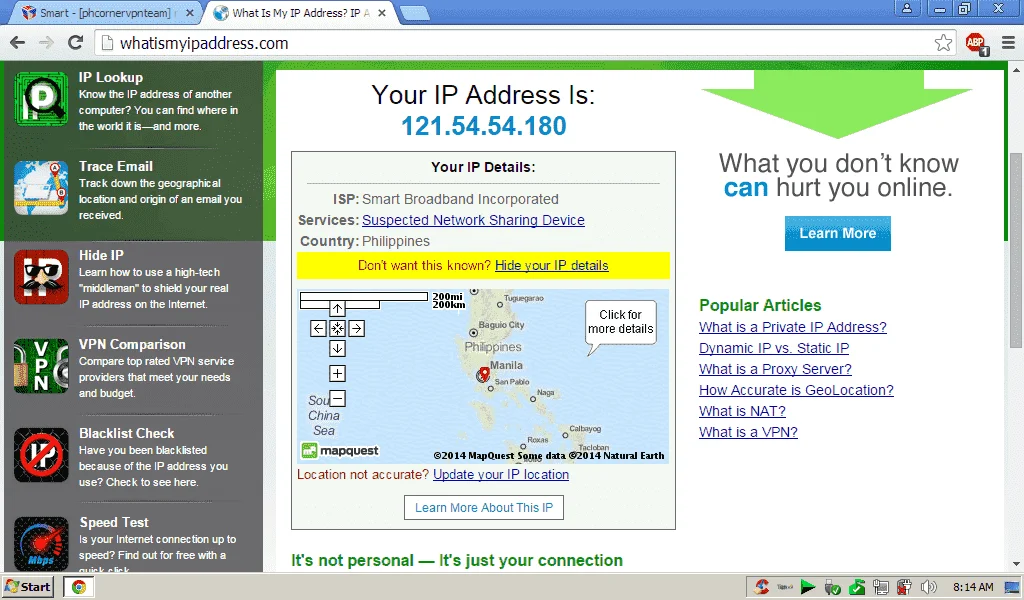This screenshot has width=1024, height=600.
Task: Click the IP Lookup heading
Action: point(111,77)
